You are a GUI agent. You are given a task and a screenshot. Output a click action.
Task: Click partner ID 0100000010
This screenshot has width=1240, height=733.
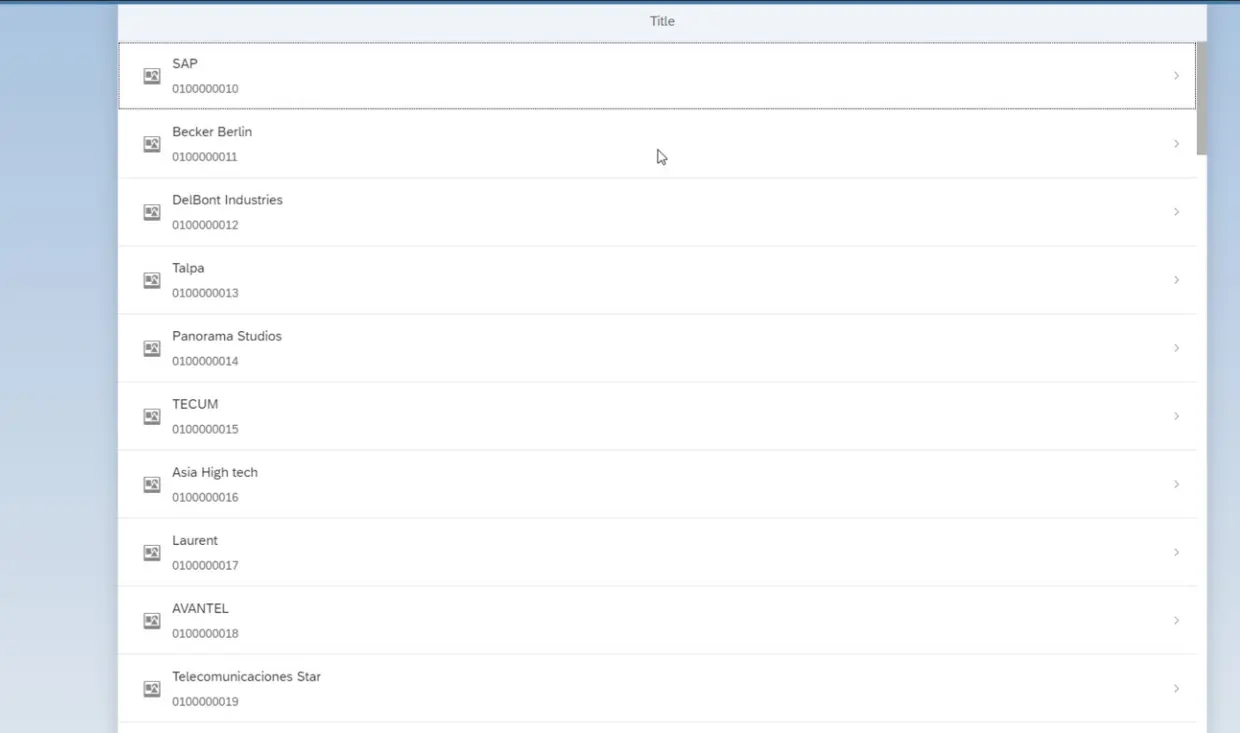click(205, 88)
